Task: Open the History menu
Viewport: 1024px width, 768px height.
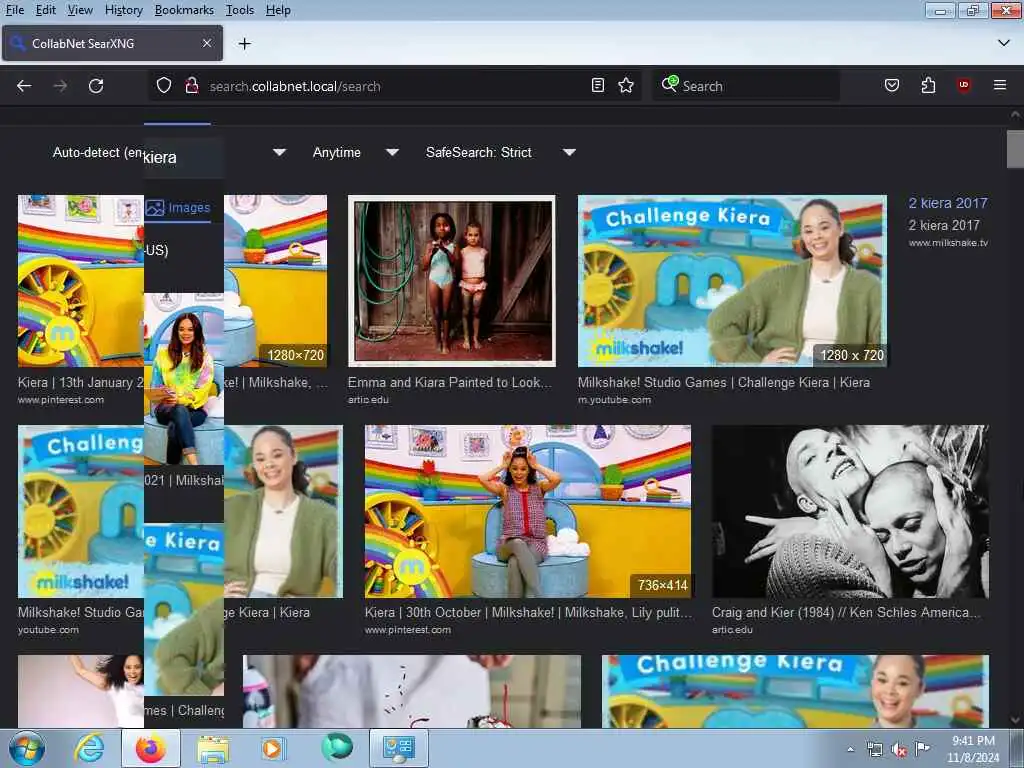Action: 123,10
